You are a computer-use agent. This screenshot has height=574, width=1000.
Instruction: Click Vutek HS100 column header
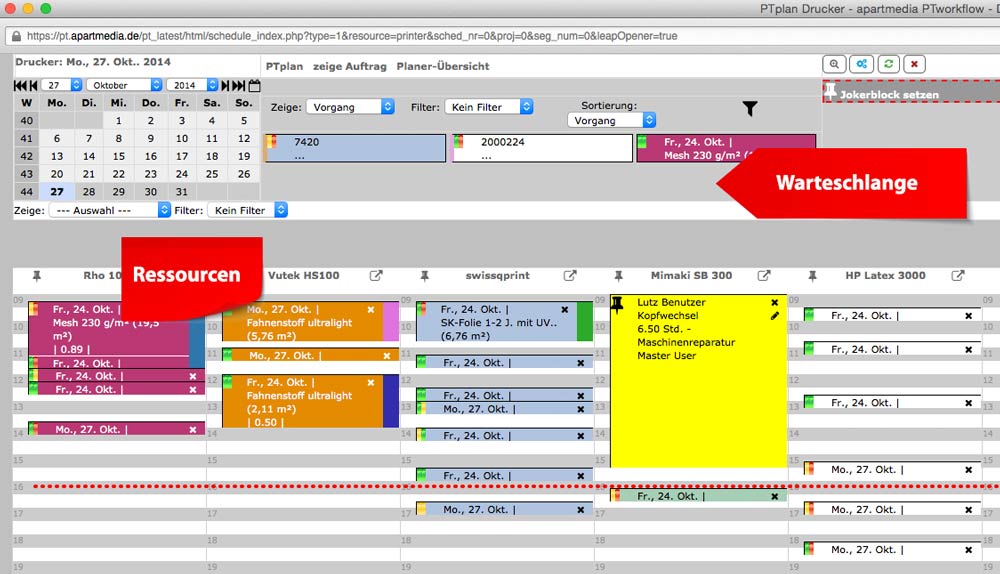(304, 276)
